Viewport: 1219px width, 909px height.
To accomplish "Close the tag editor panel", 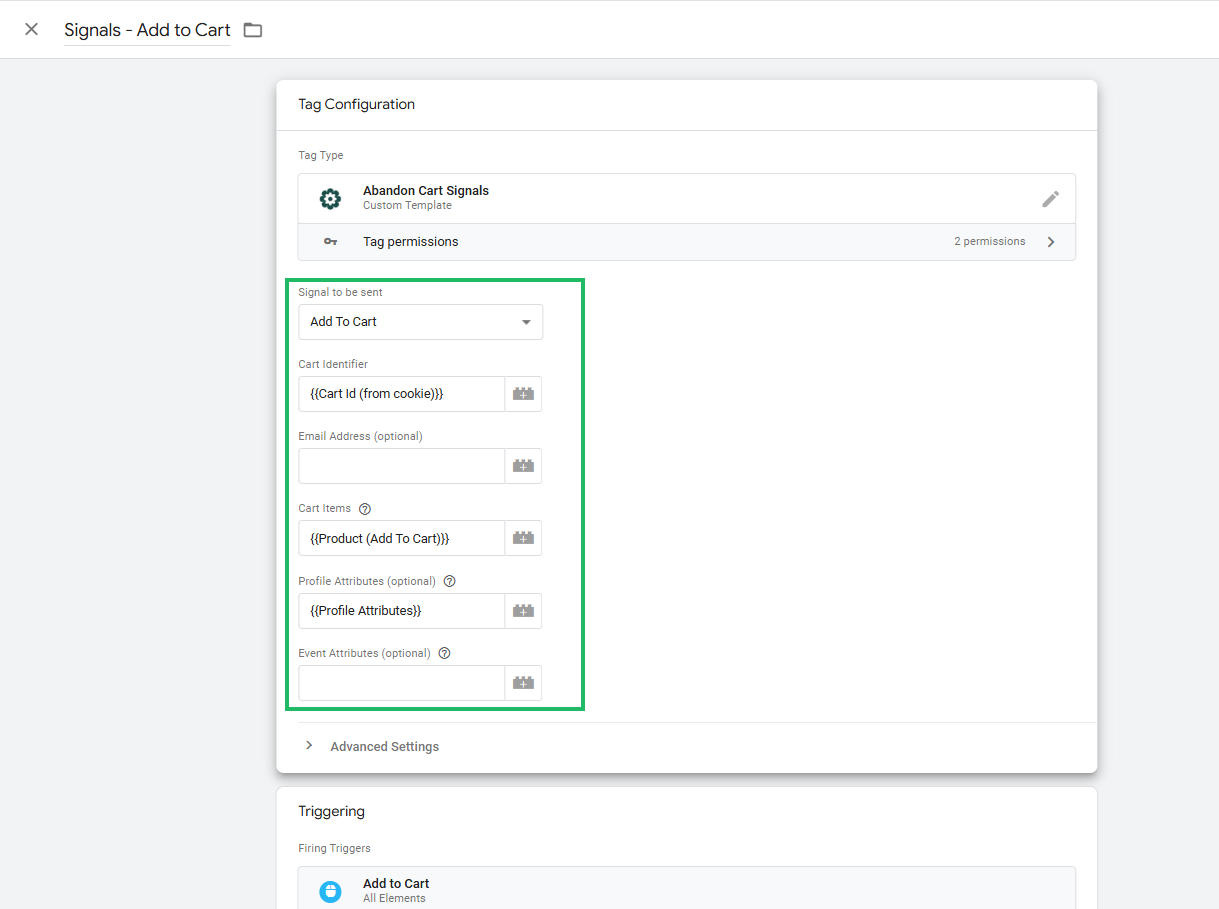I will coord(32,29).
